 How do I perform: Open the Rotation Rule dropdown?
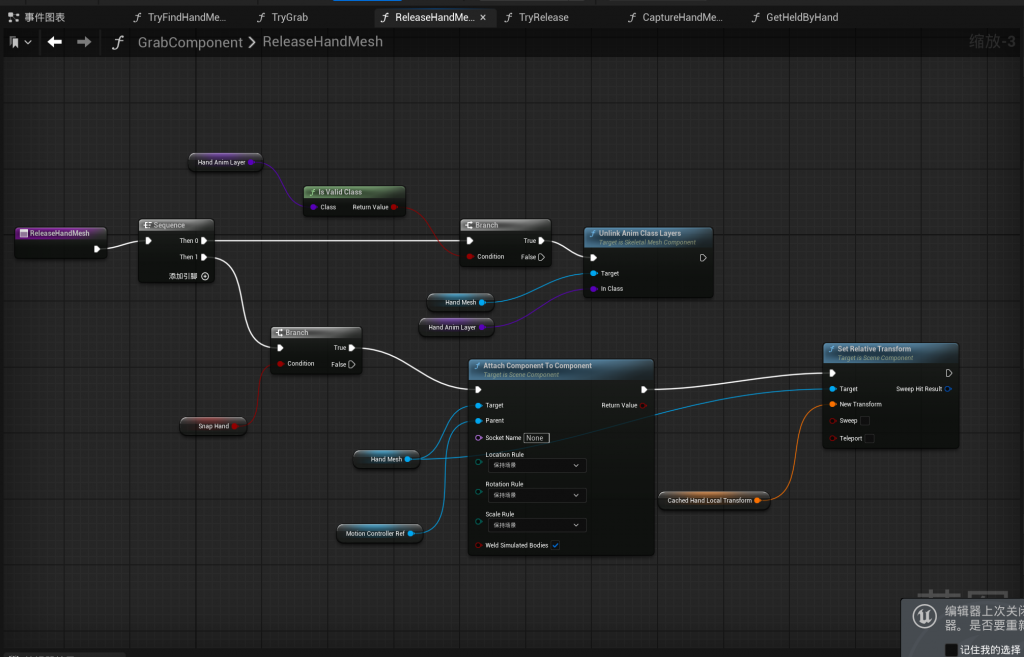point(536,495)
